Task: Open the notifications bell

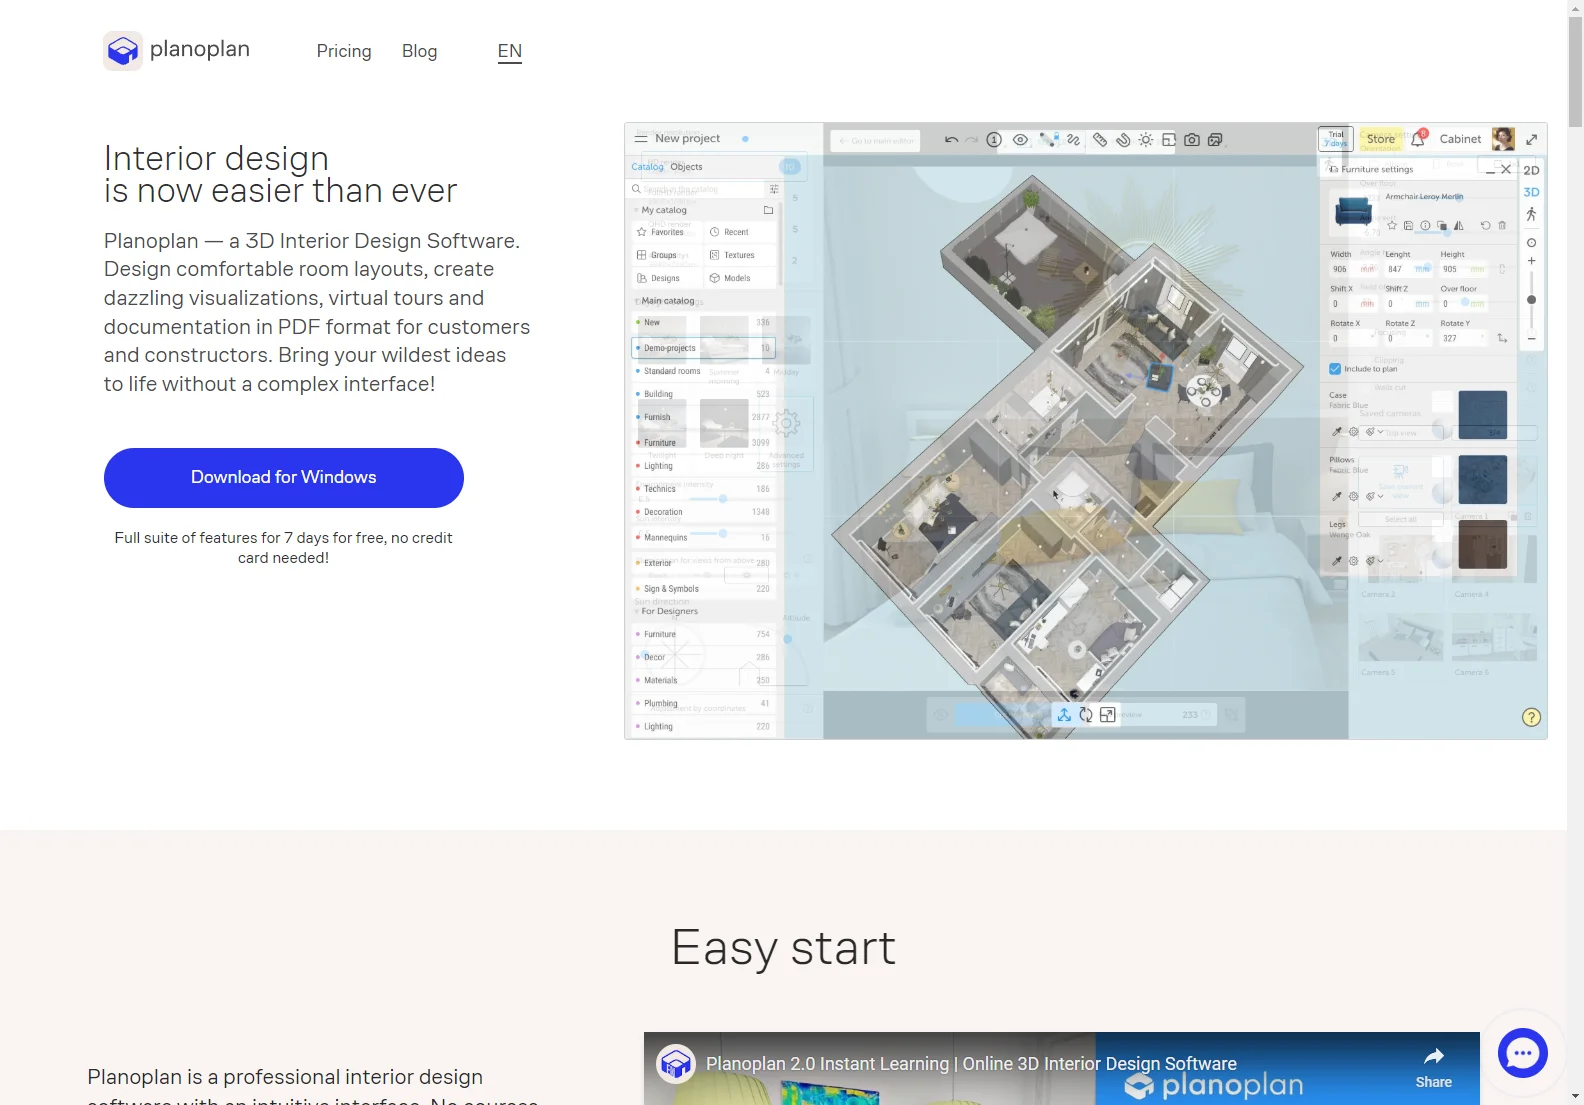Action: 1418,139
